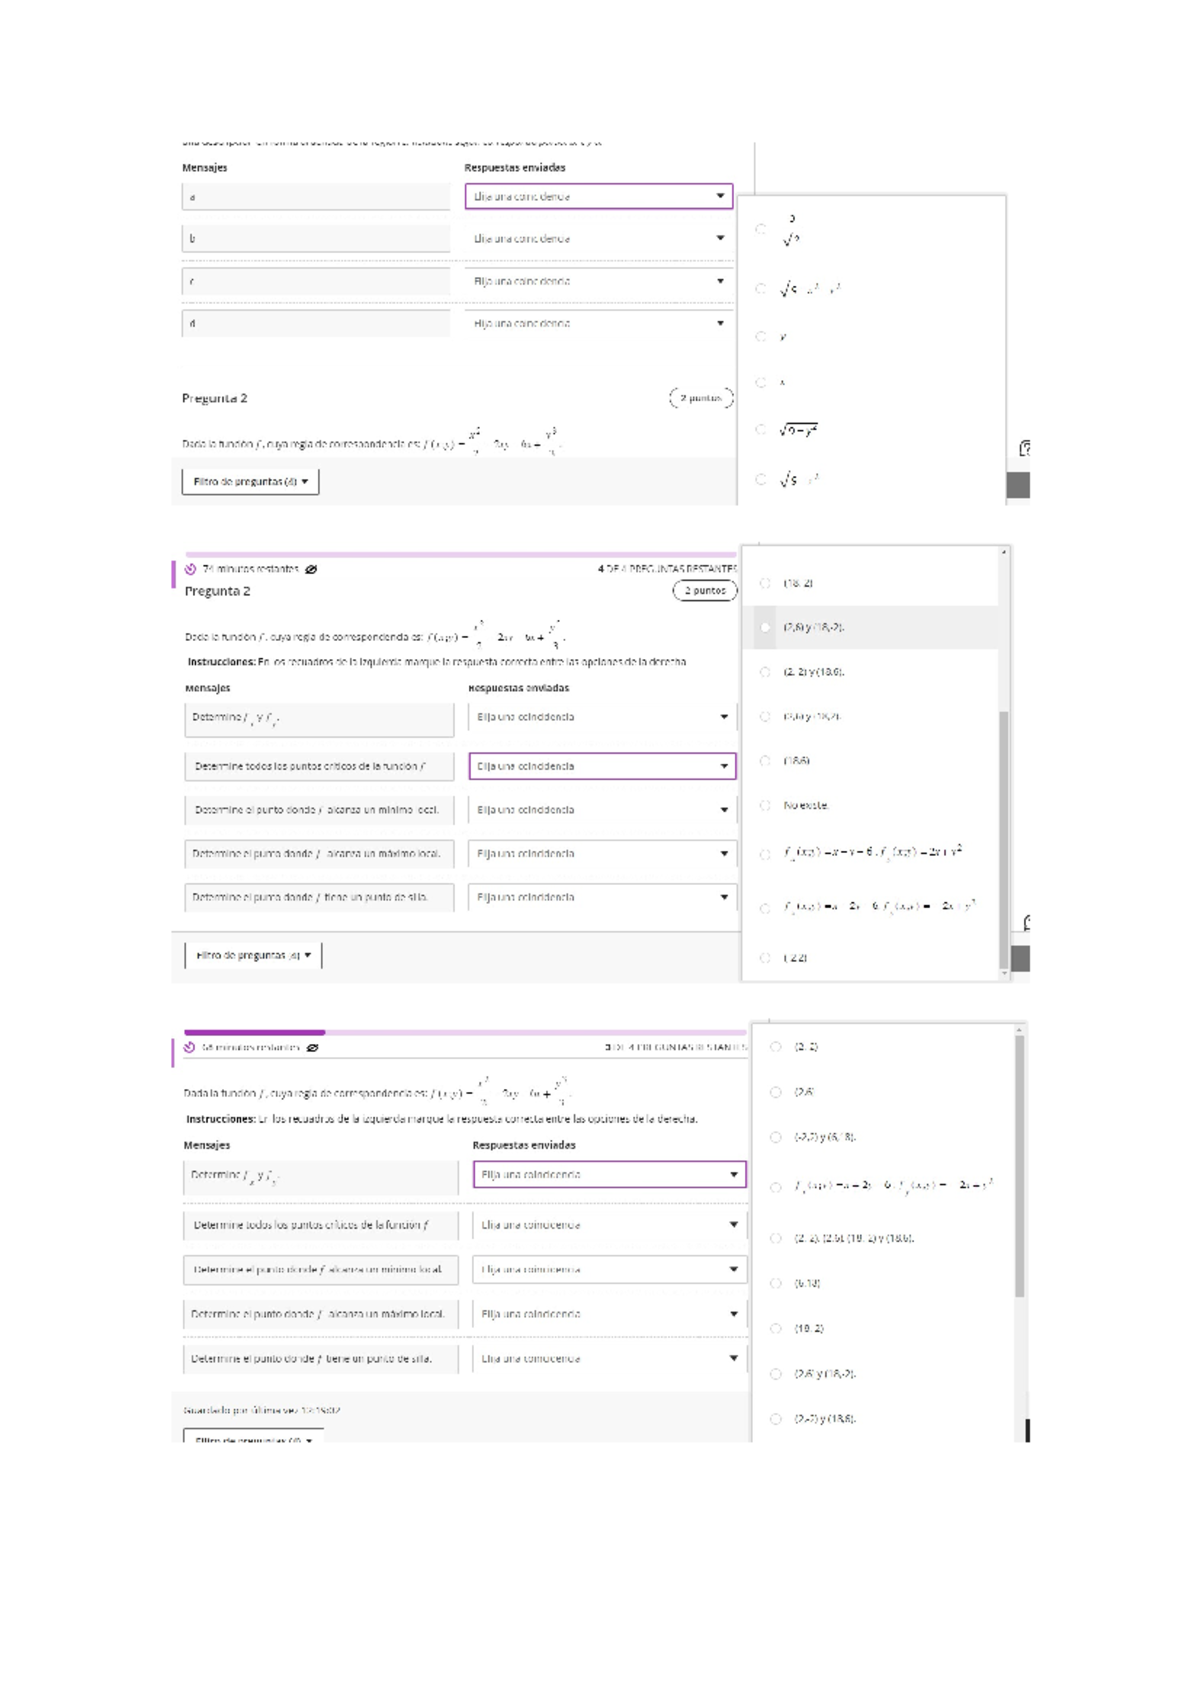This screenshot has width=1200, height=1698.
Task: Expand the dropdown for message "b"
Action: point(598,238)
